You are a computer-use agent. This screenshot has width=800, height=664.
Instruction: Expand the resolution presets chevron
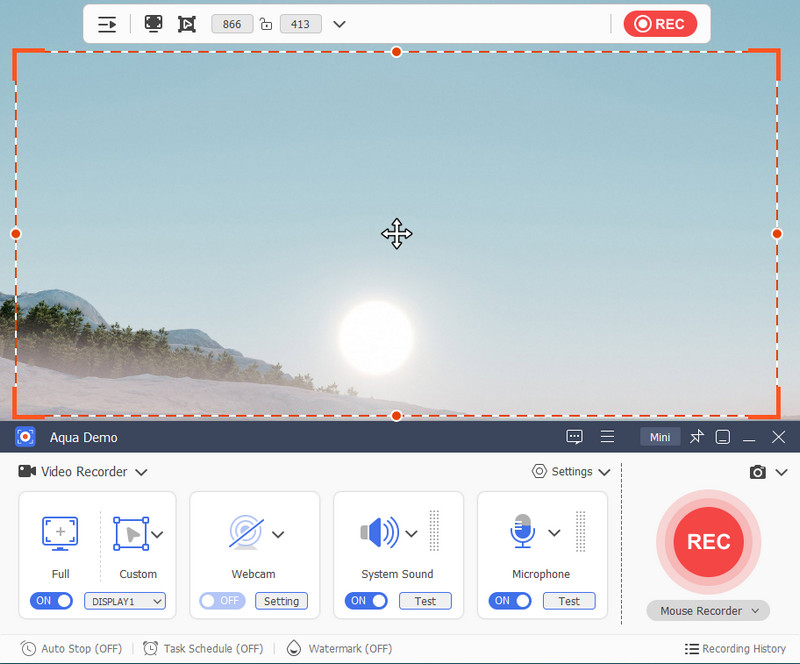(x=340, y=24)
